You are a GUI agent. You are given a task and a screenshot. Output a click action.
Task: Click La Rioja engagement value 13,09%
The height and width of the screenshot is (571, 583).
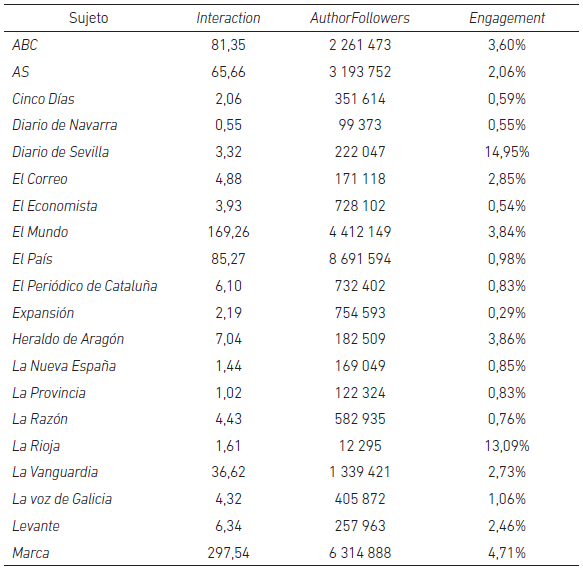[x=507, y=446]
